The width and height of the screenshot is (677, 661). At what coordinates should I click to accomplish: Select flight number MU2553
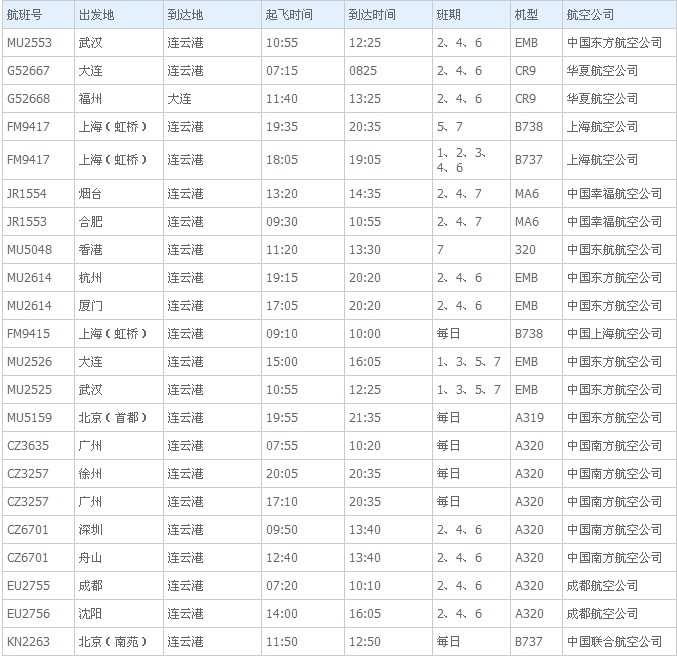coord(29,43)
